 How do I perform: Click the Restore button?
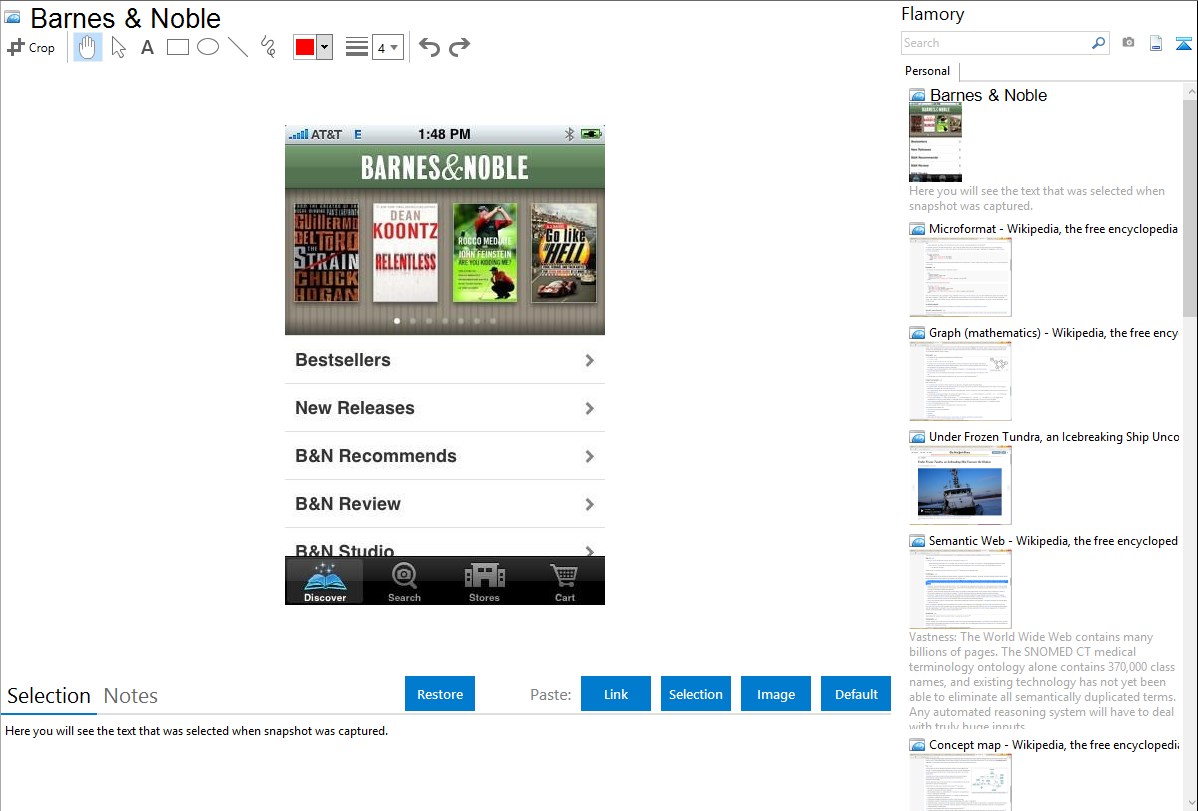coord(440,694)
